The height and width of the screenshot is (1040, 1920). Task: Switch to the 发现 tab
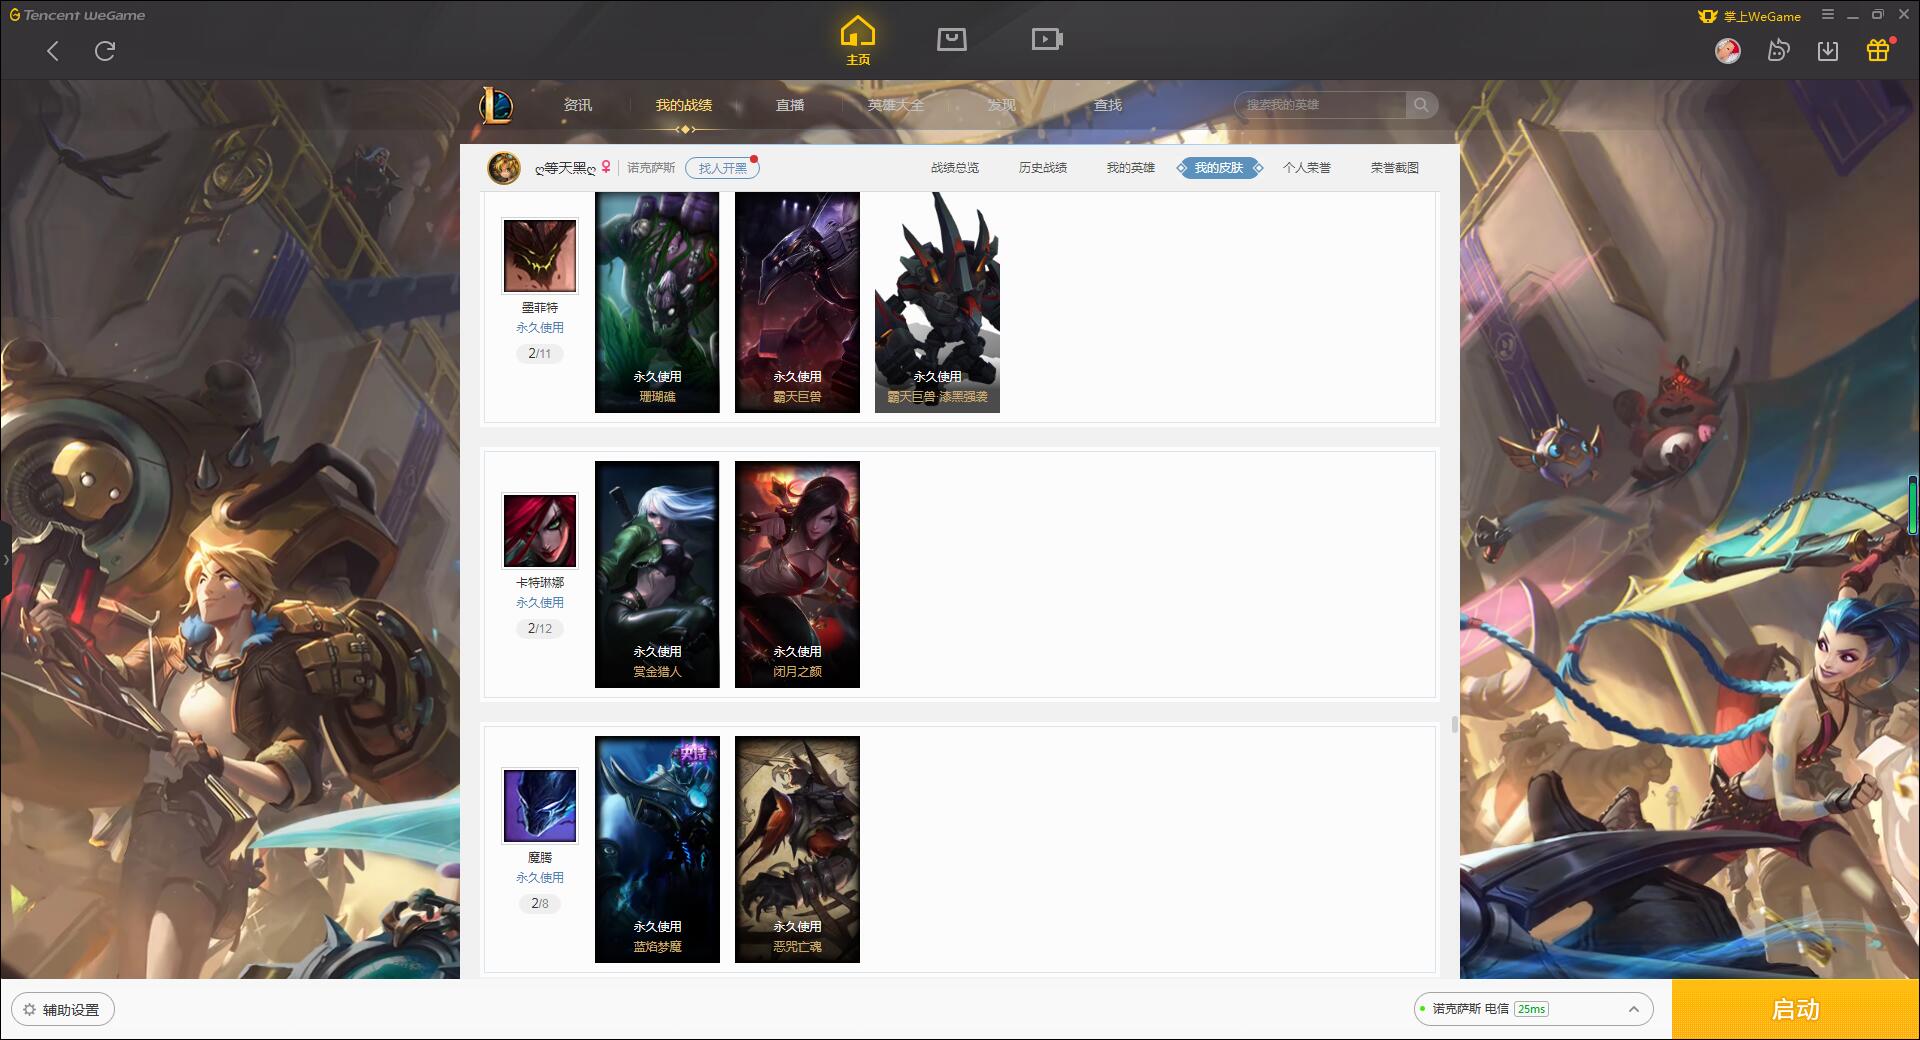point(1002,105)
